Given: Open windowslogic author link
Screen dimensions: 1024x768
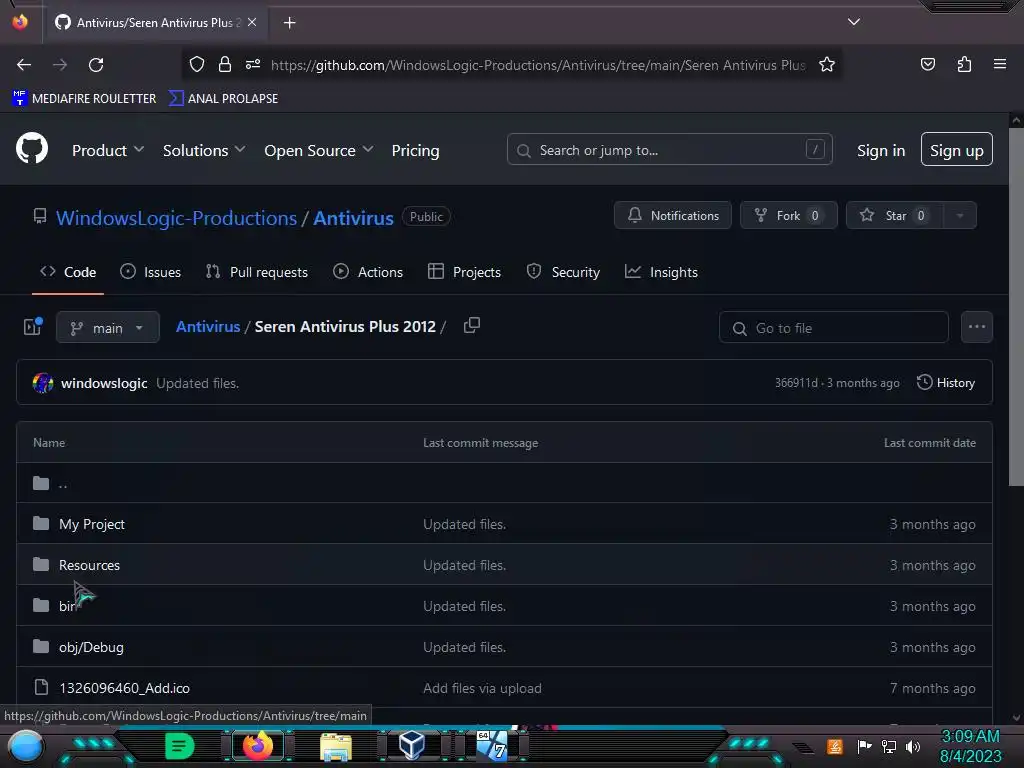Looking at the screenshot, I should 104,383.
